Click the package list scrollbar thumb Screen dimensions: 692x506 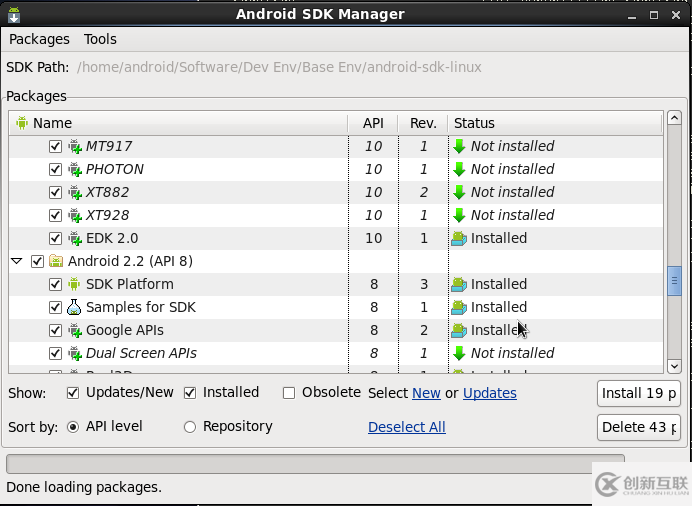[674, 281]
